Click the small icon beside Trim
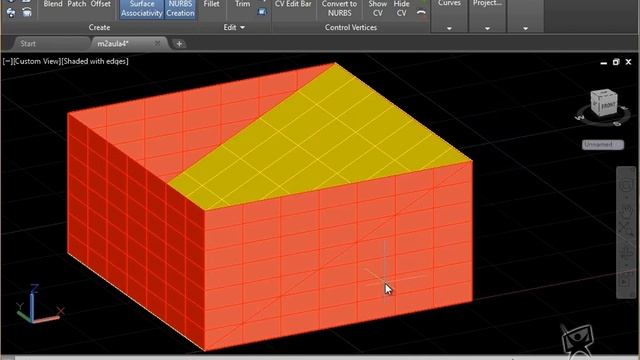Viewport: 640px width, 360px height. click(262, 11)
